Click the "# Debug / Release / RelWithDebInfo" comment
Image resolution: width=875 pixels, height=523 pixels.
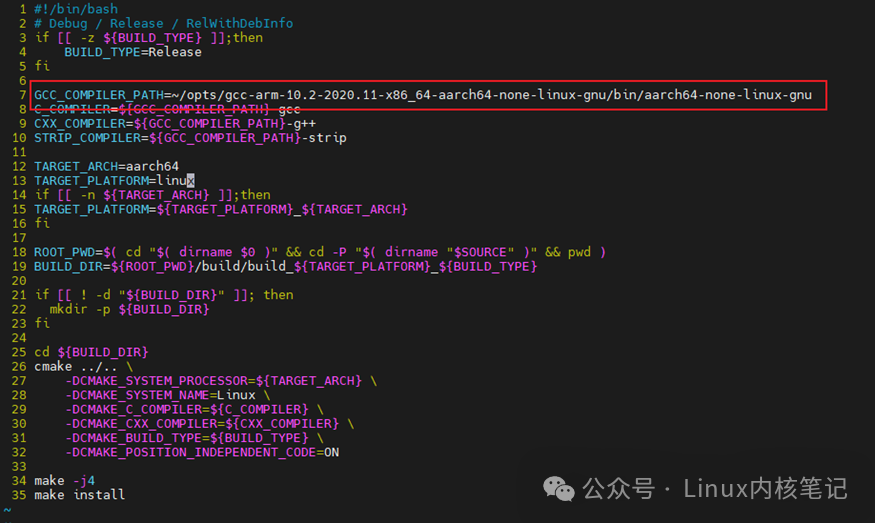coord(163,23)
